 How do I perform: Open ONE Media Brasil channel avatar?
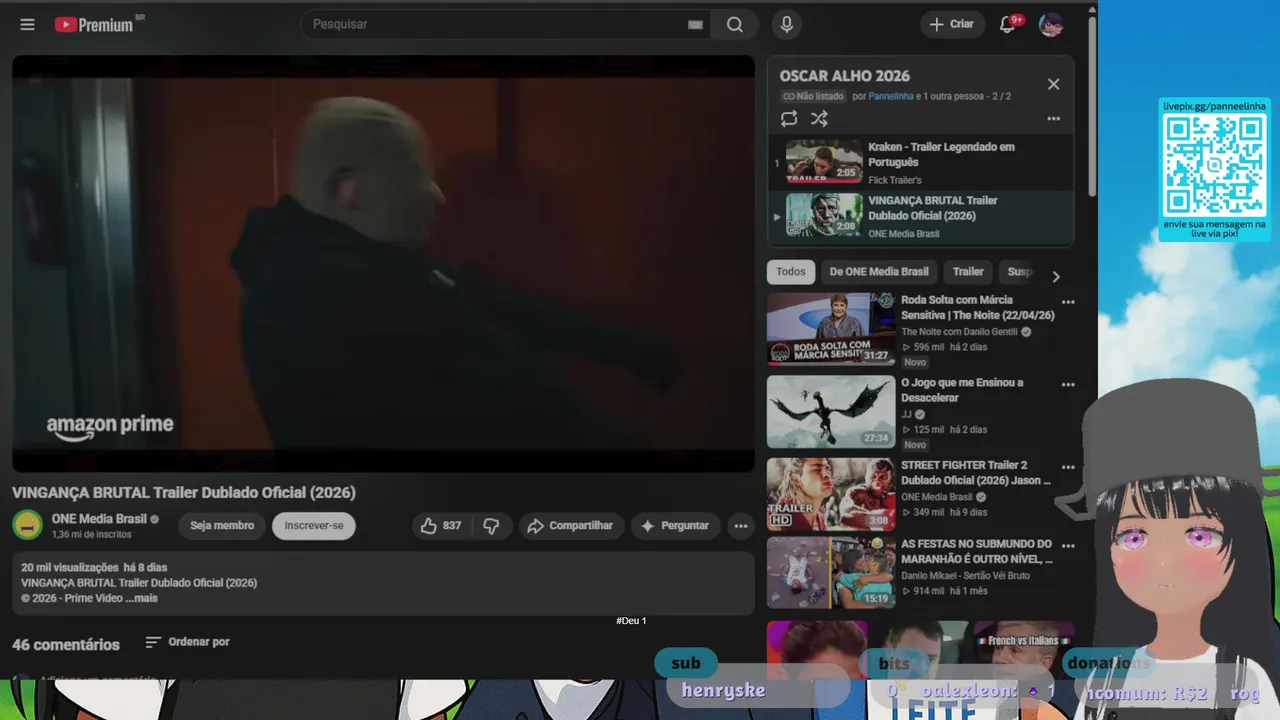tap(27, 525)
